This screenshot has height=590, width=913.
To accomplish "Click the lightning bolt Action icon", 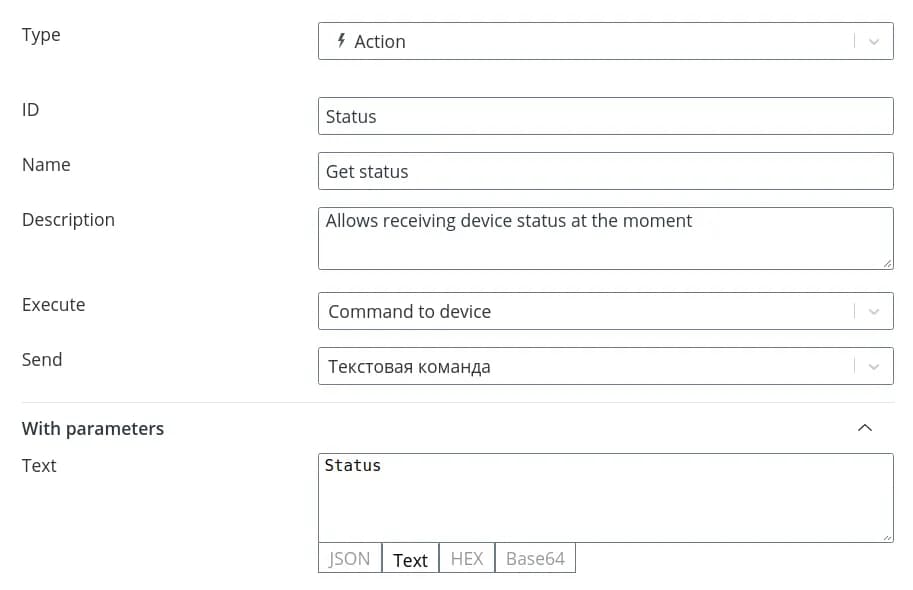I will click(341, 41).
